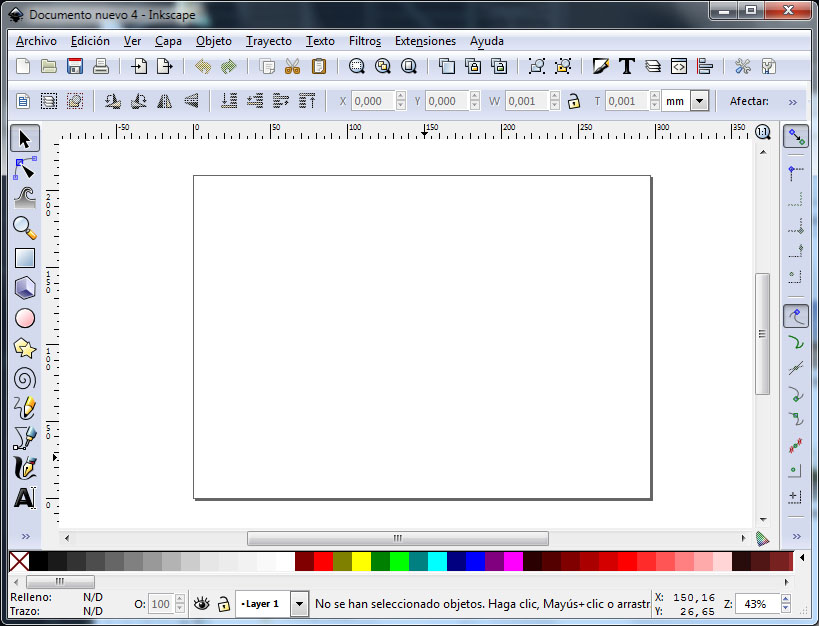
Task: Select the Node editing tool
Action: [x=25, y=168]
